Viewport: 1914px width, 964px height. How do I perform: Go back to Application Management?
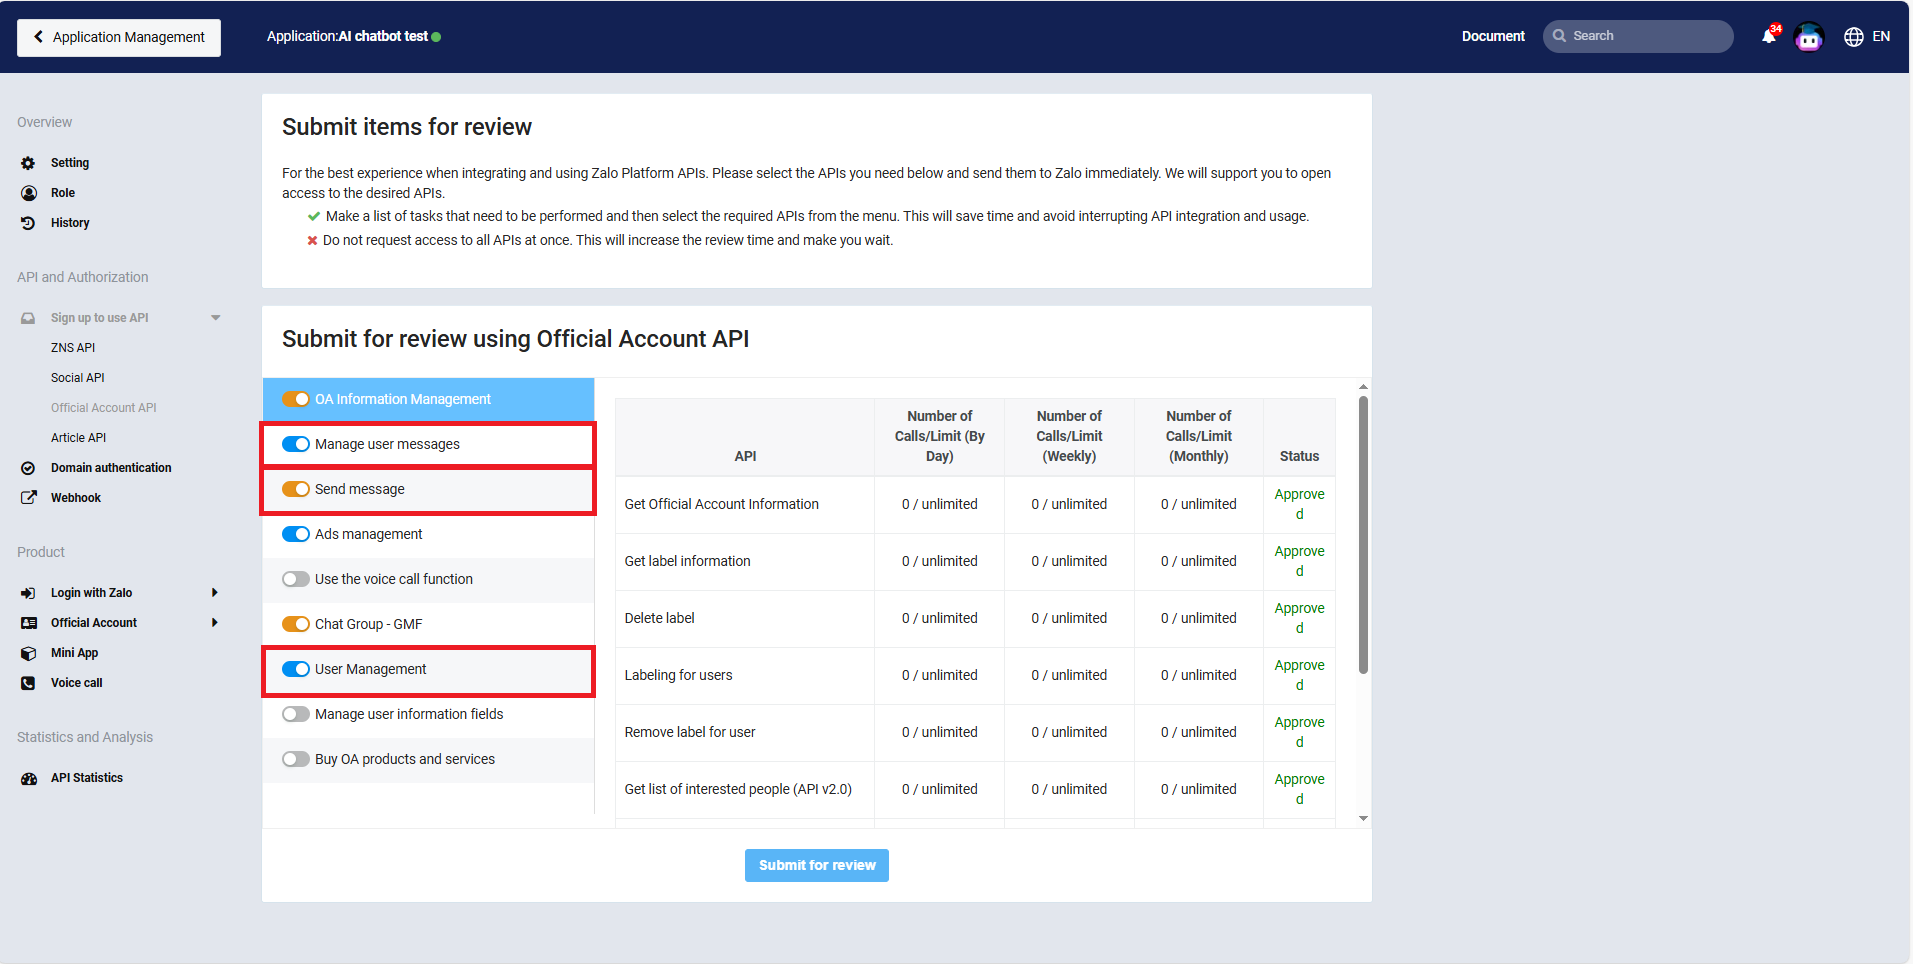(x=119, y=37)
